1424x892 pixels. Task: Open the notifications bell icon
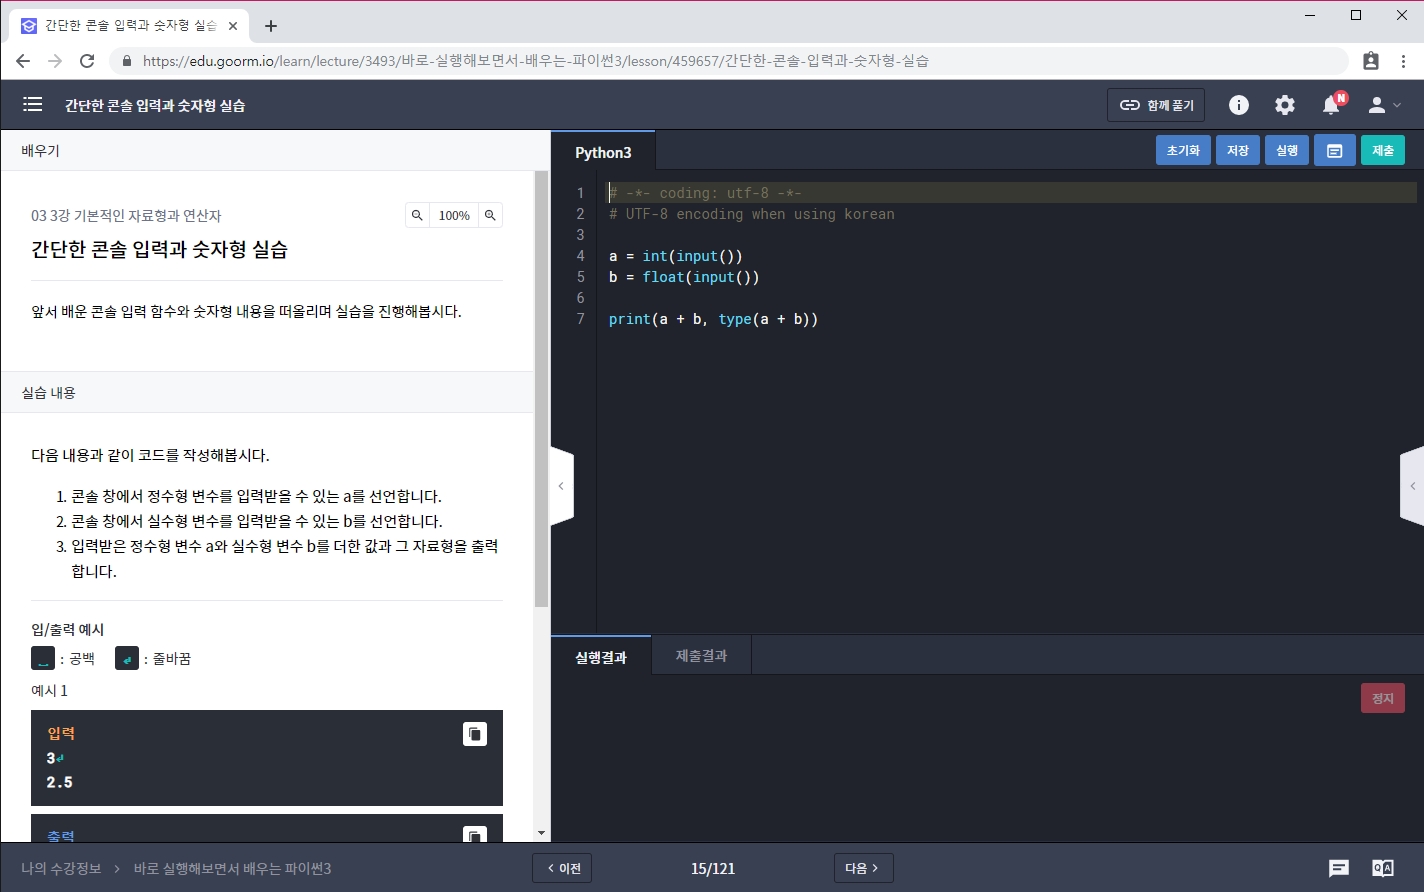point(1331,105)
